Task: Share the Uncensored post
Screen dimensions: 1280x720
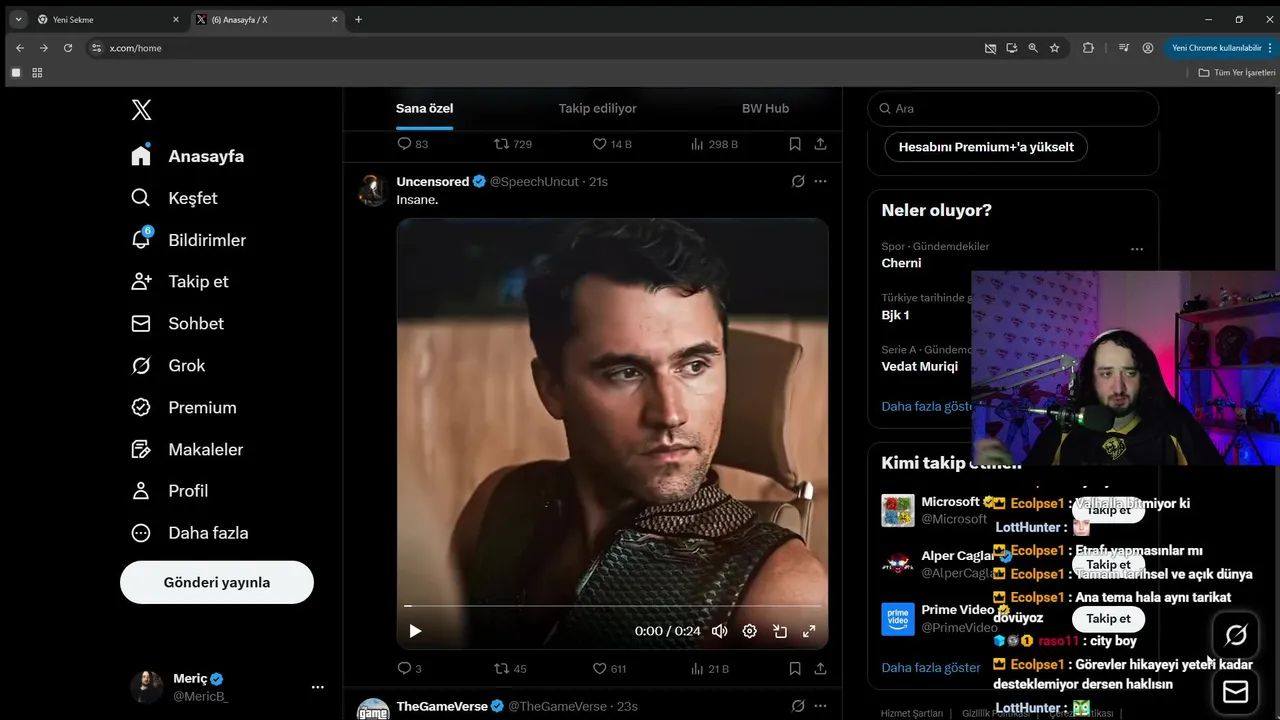Action: (820, 668)
